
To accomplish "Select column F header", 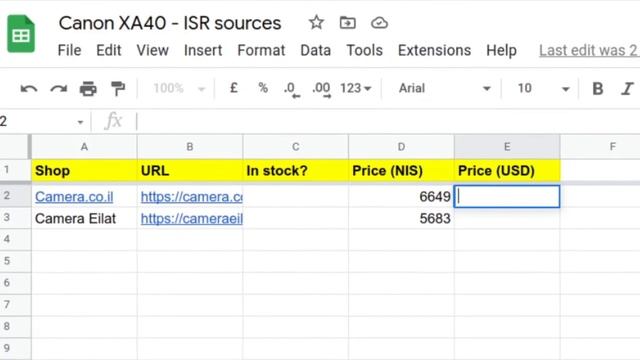I will [612, 147].
